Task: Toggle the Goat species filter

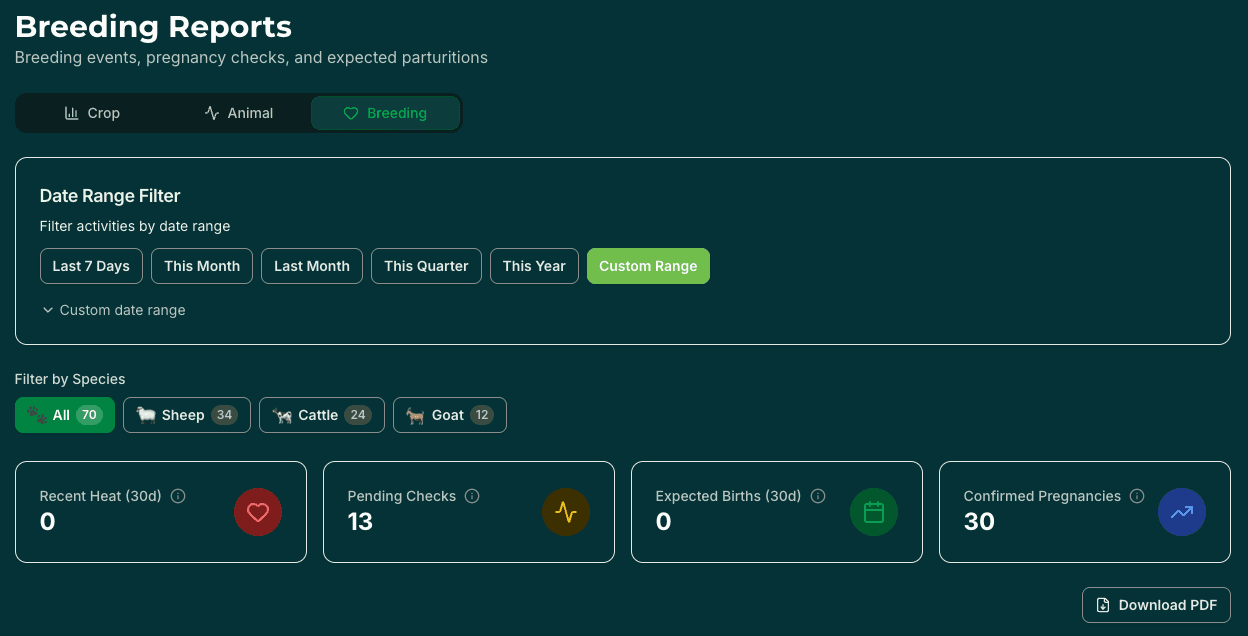Action: click(x=449, y=414)
